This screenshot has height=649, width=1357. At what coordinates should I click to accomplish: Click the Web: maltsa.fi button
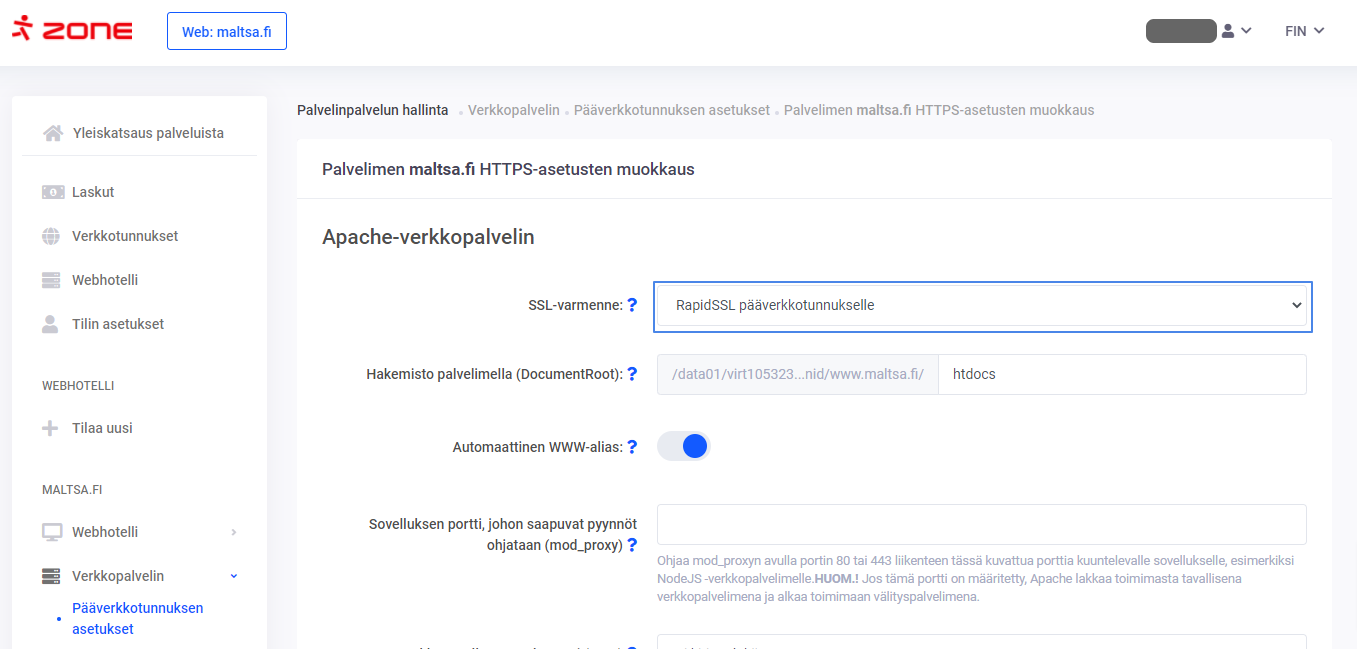point(227,31)
